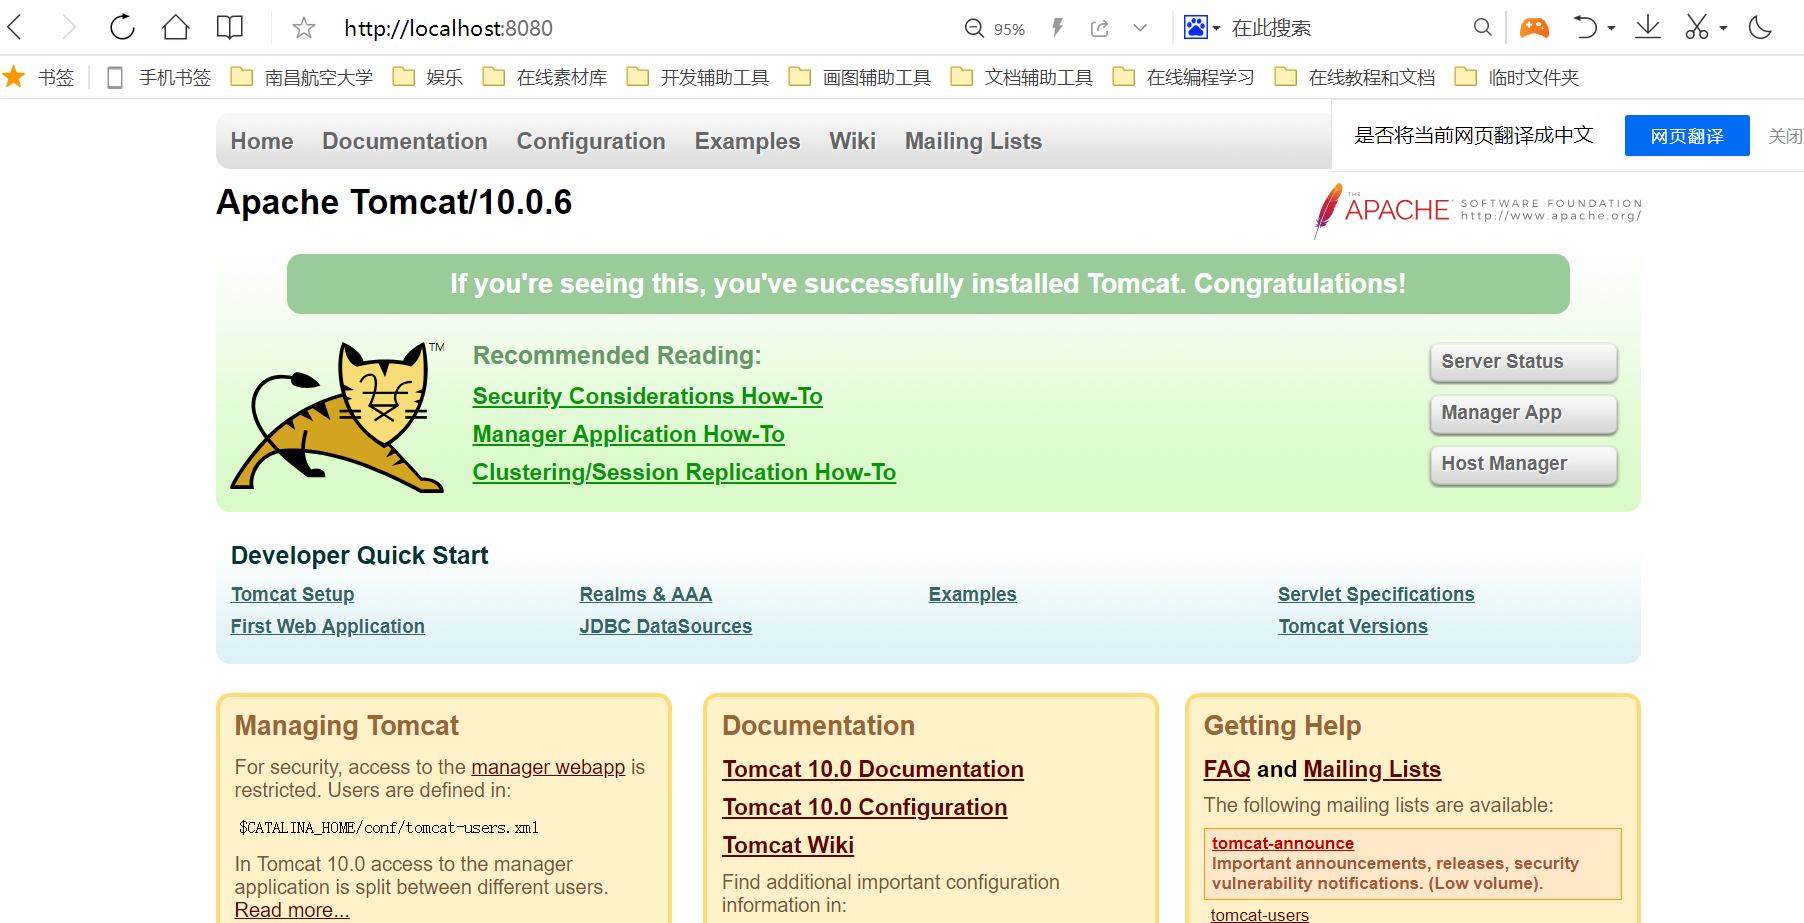Open reading mode book icon

tap(230, 27)
